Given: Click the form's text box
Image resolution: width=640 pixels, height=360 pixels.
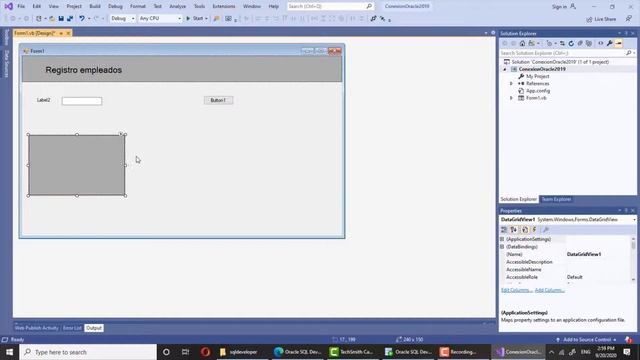Looking at the screenshot, I should point(82,101).
